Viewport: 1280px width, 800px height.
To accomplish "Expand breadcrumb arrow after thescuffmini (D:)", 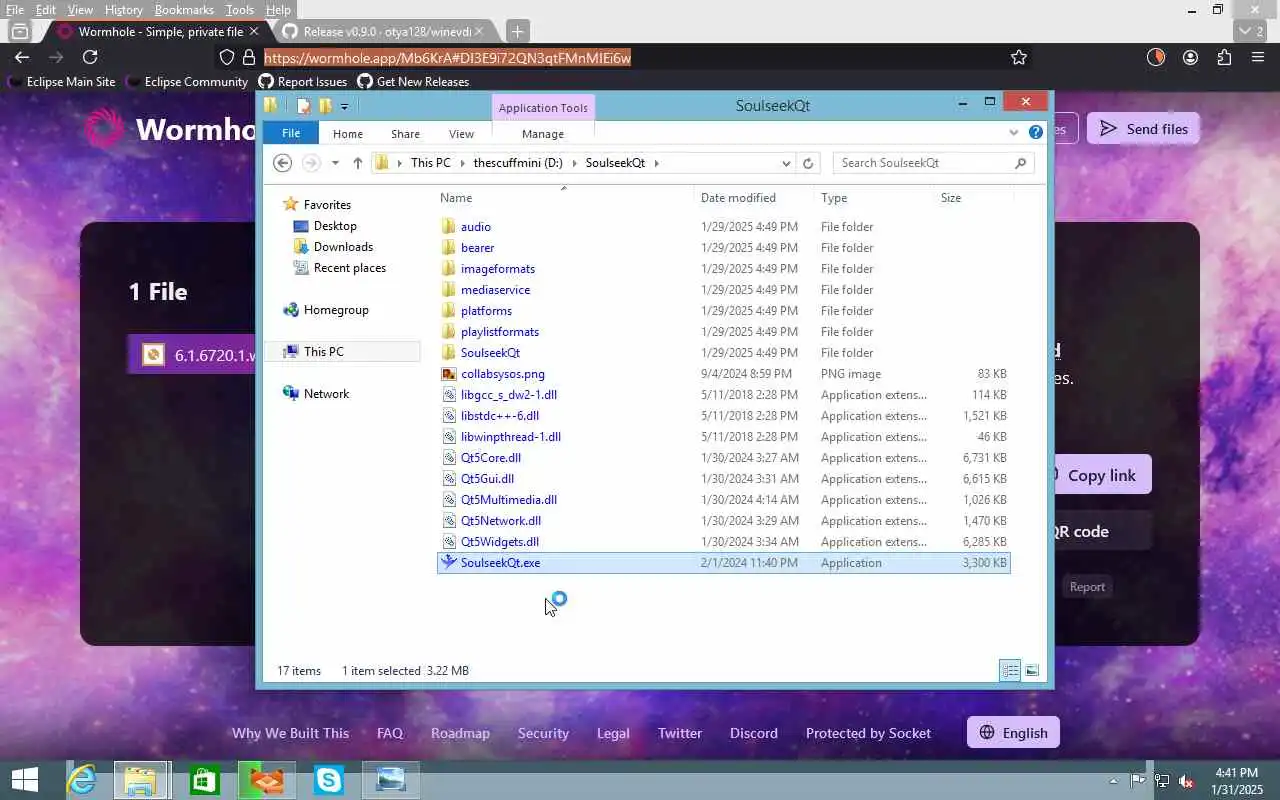I will tap(573, 163).
